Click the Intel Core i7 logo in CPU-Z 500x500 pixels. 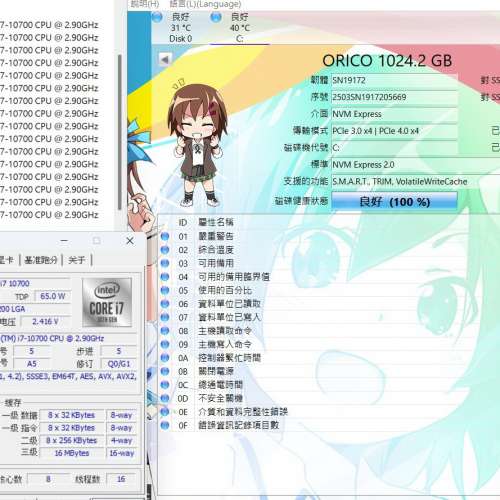coord(107,302)
